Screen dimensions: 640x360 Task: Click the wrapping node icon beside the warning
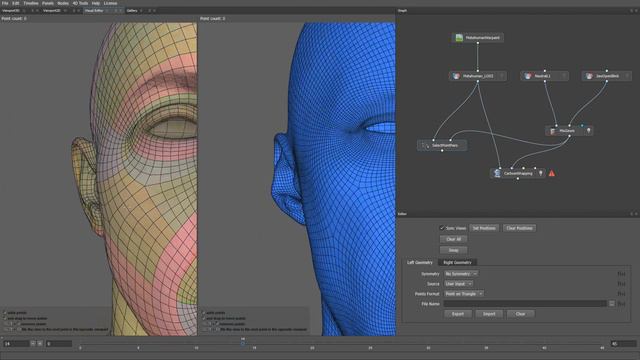(x=497, y=173)
